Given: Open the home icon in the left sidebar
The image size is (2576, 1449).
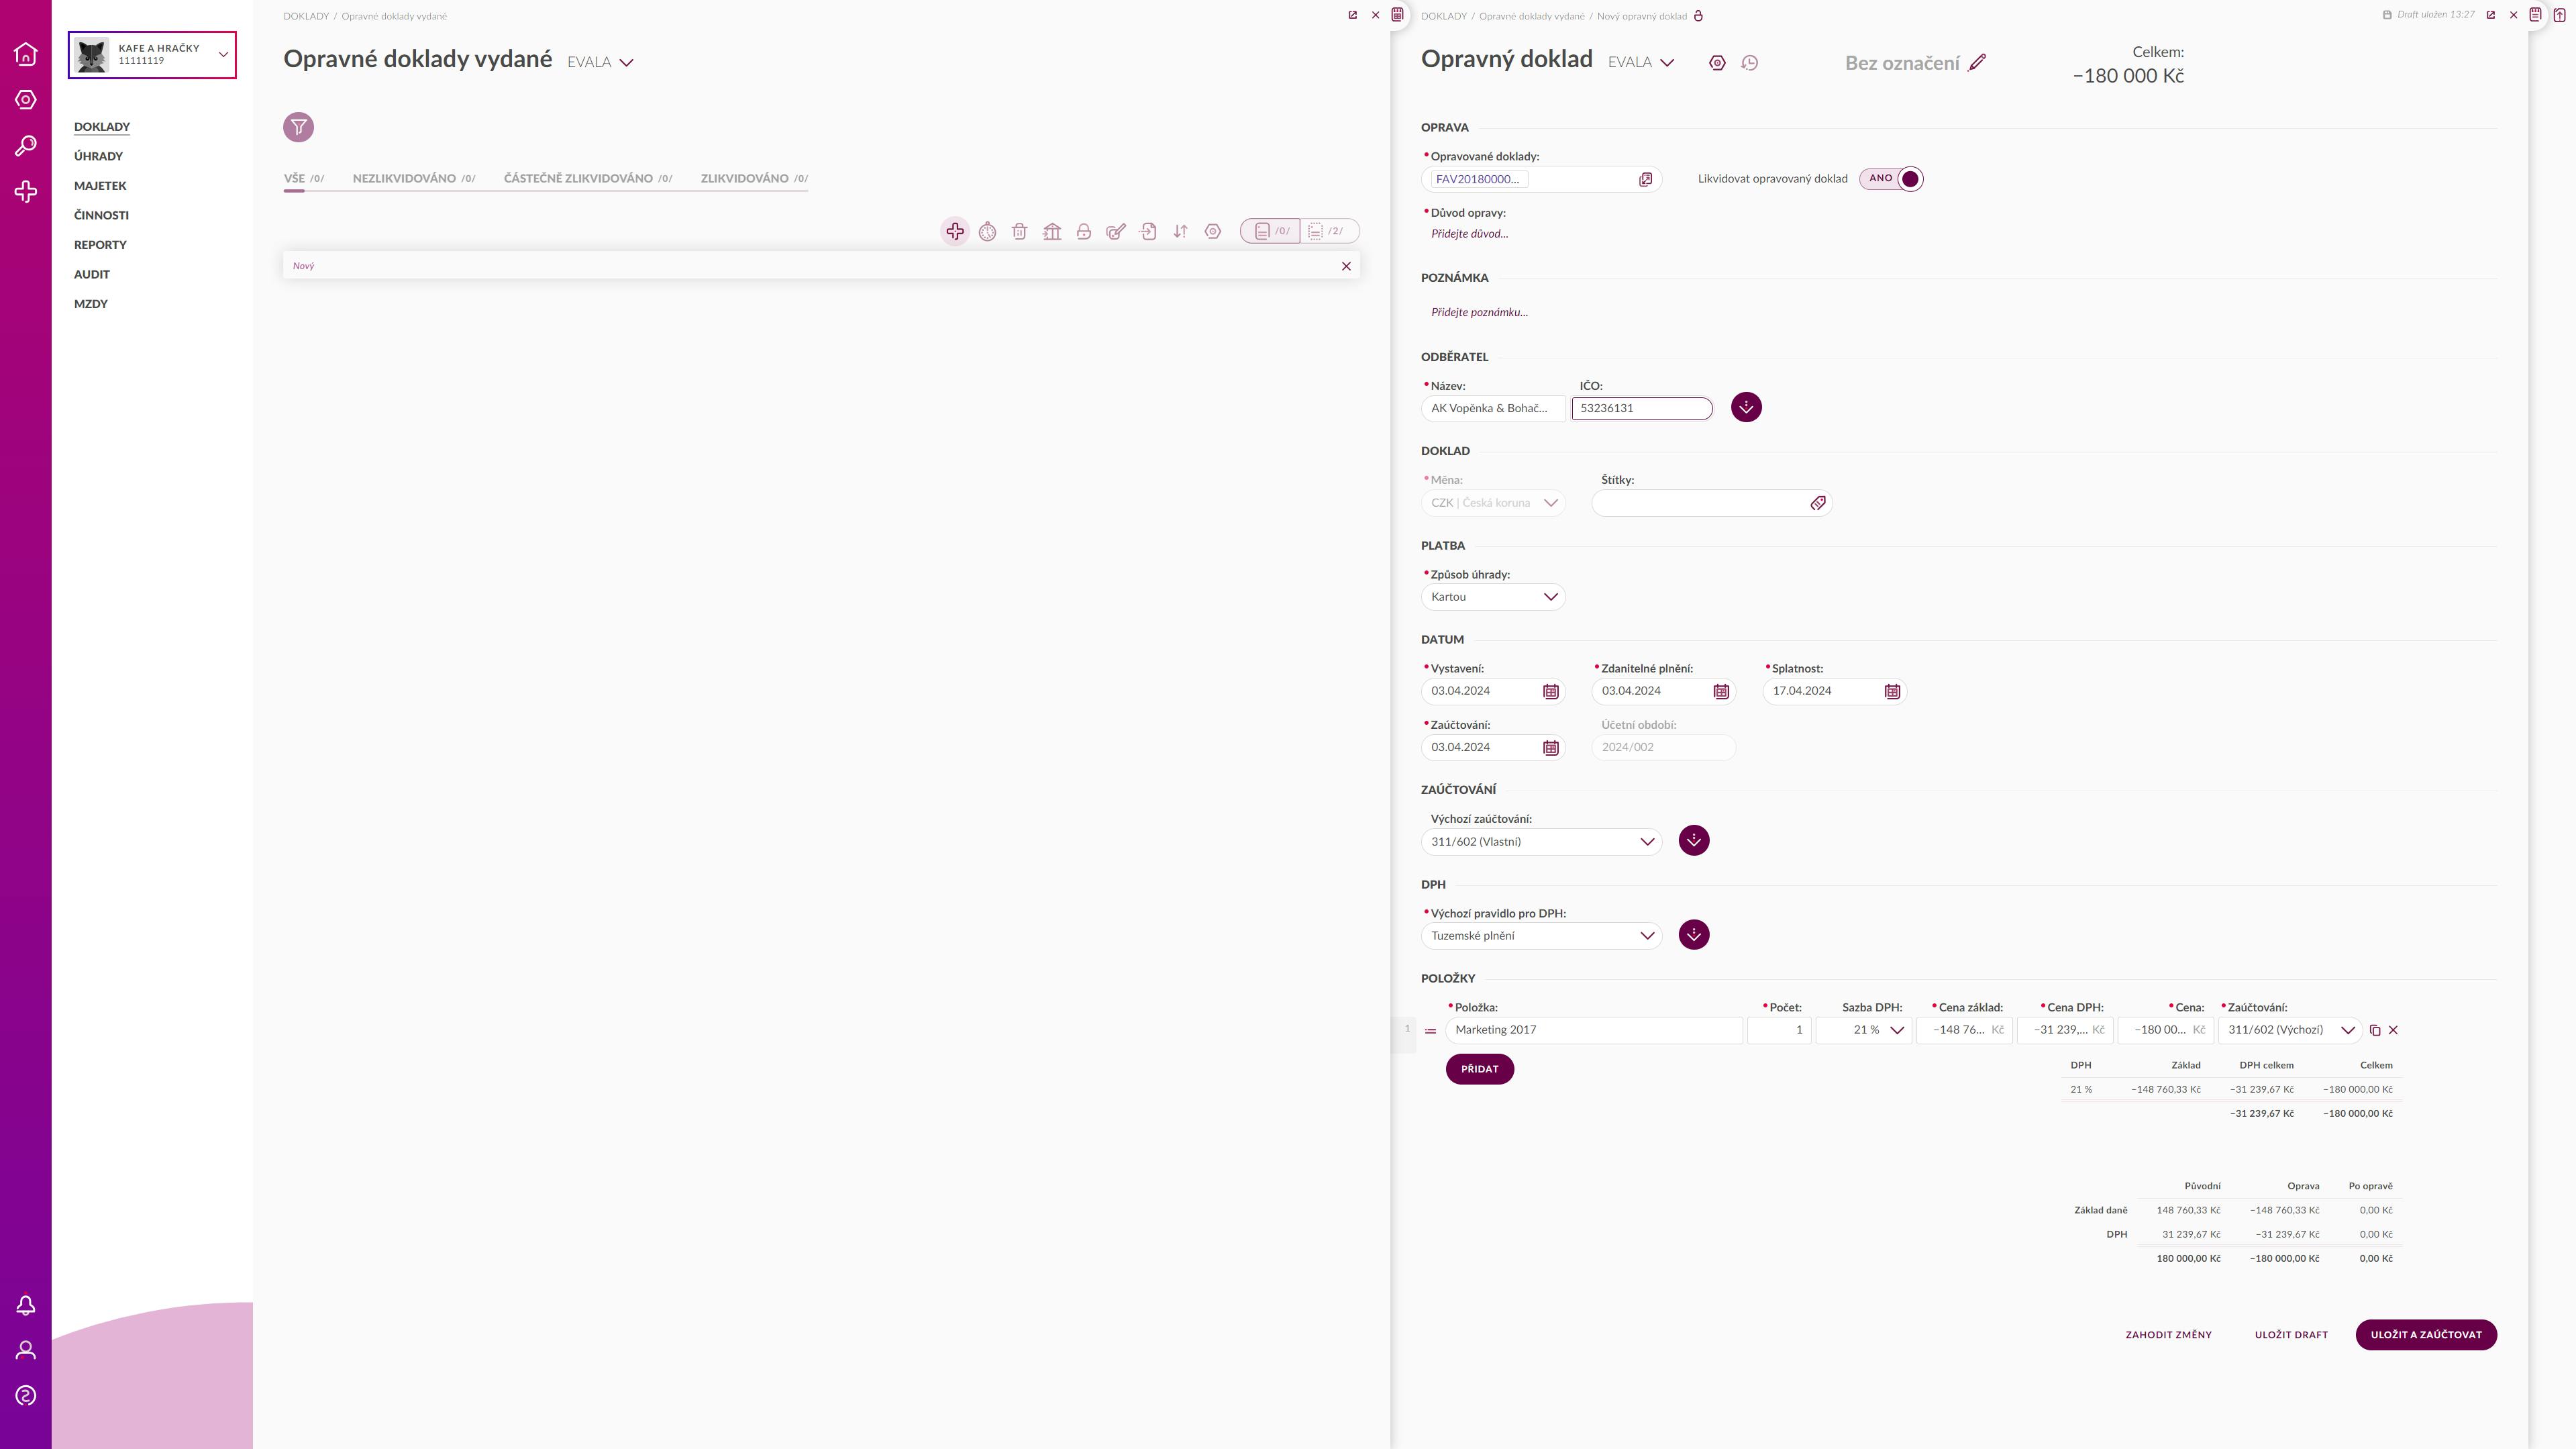Looking at the screenshot, I should 26,54.
